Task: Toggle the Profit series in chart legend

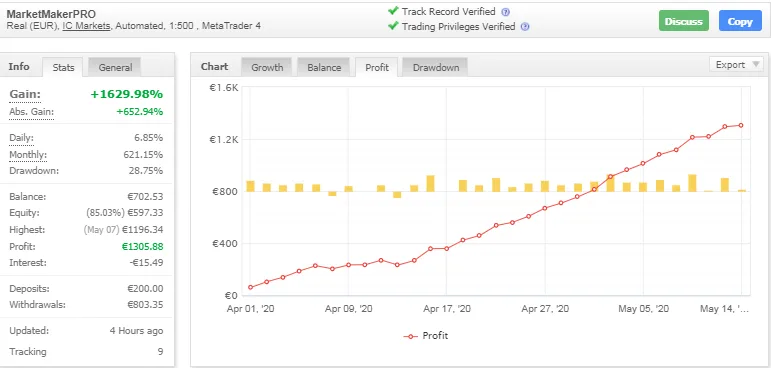Action: click(x=426, y=336)
